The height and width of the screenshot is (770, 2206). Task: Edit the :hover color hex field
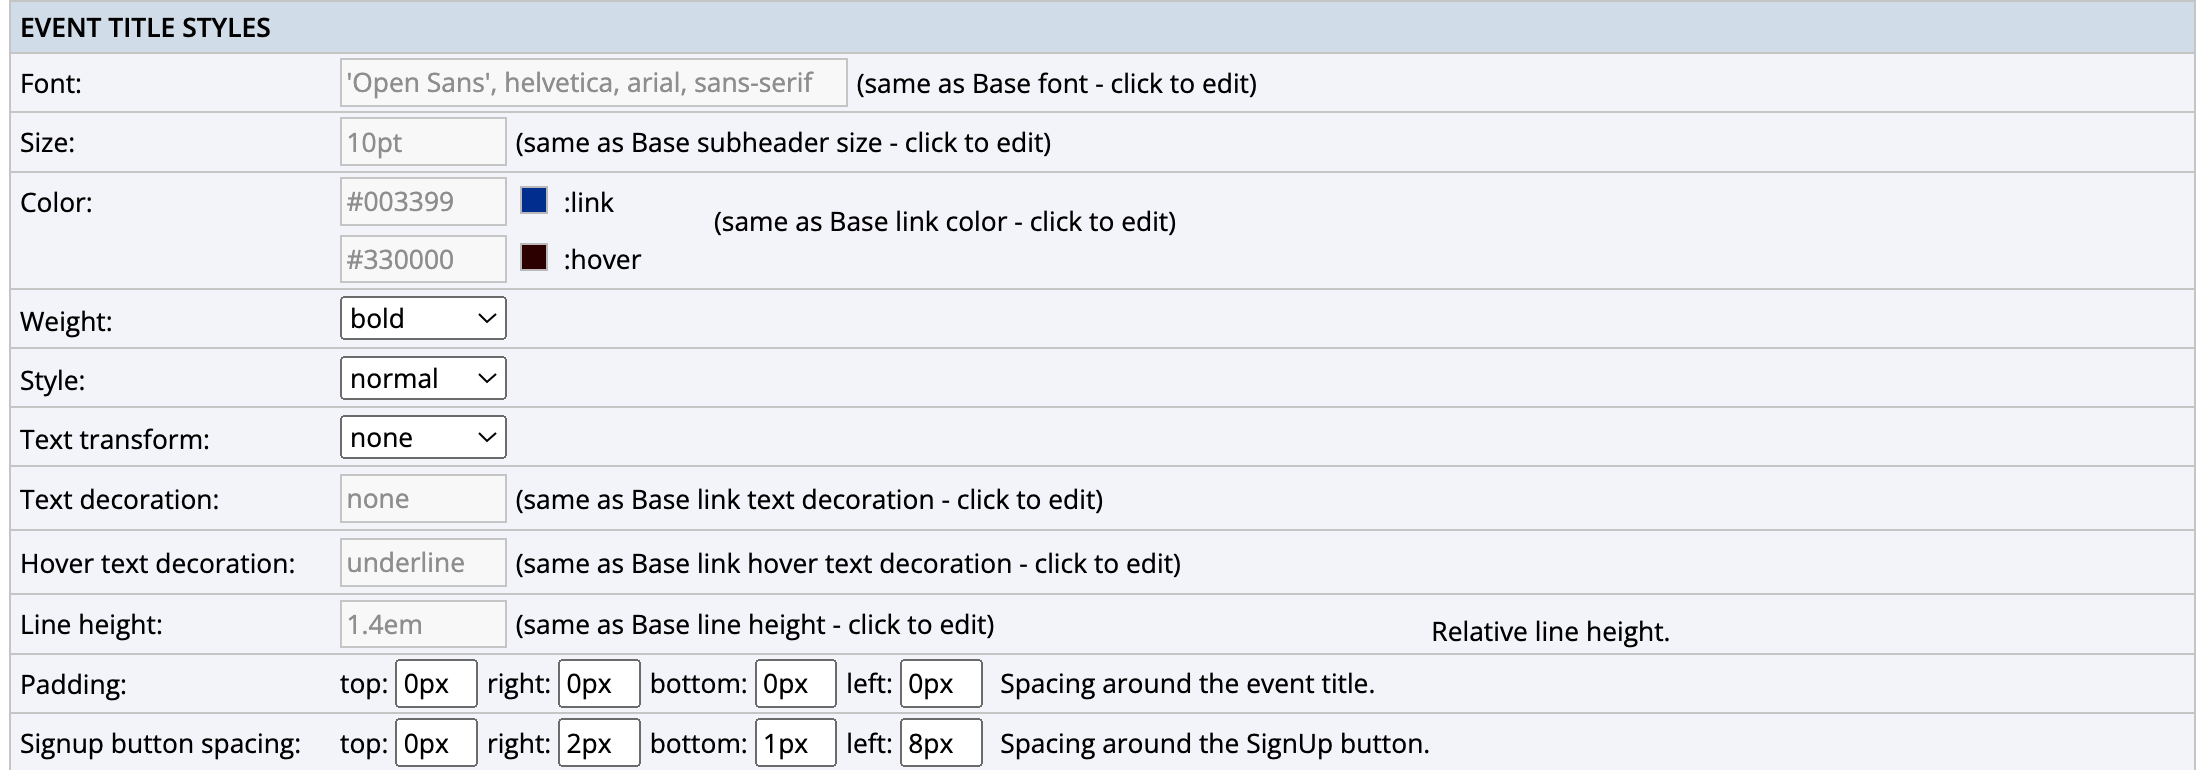tap(423, 260)
